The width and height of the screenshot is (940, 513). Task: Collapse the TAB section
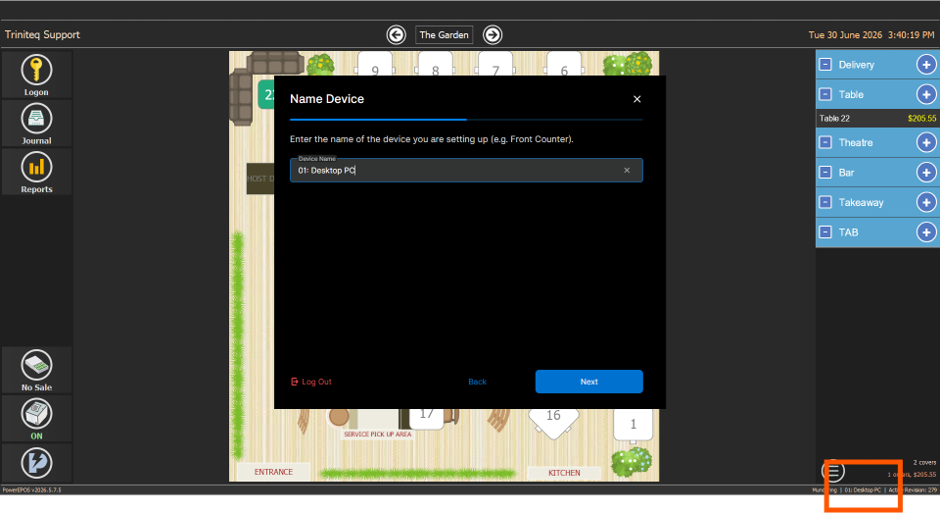825,232
